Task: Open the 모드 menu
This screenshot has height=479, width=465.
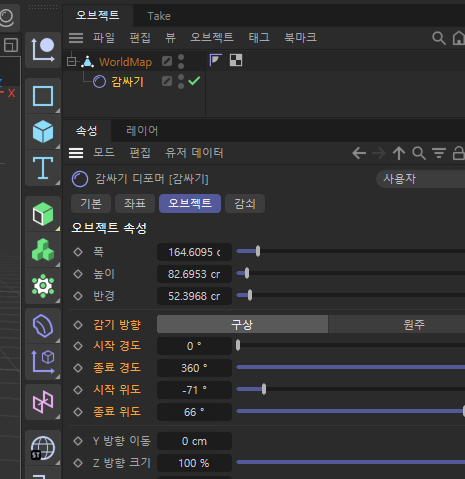Action: (x=104, y=153)
